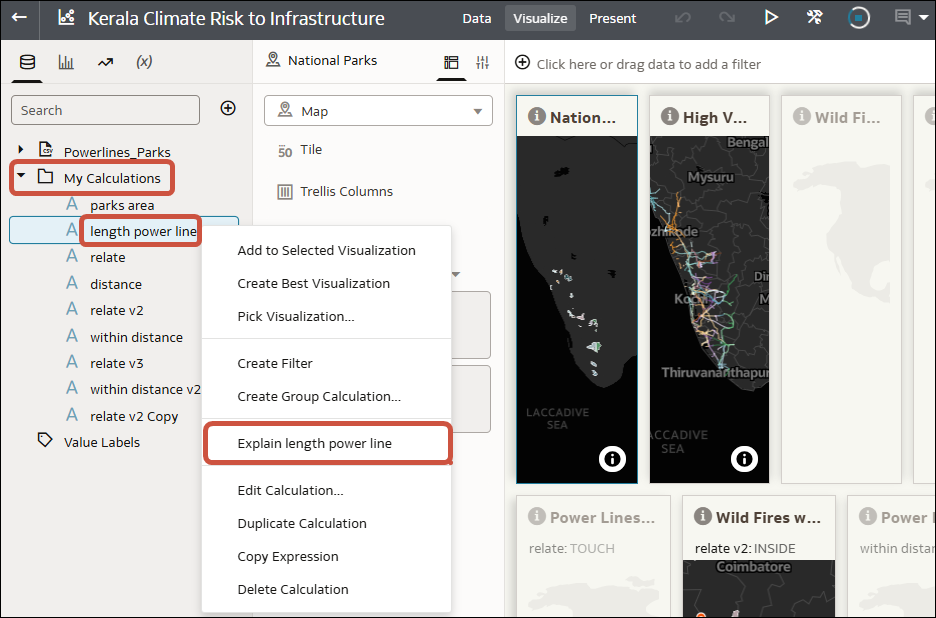Open the Properties sliders icon
The height and width of the screenshot is (618, 936).
pyautogui.click(x=482, y=62)
